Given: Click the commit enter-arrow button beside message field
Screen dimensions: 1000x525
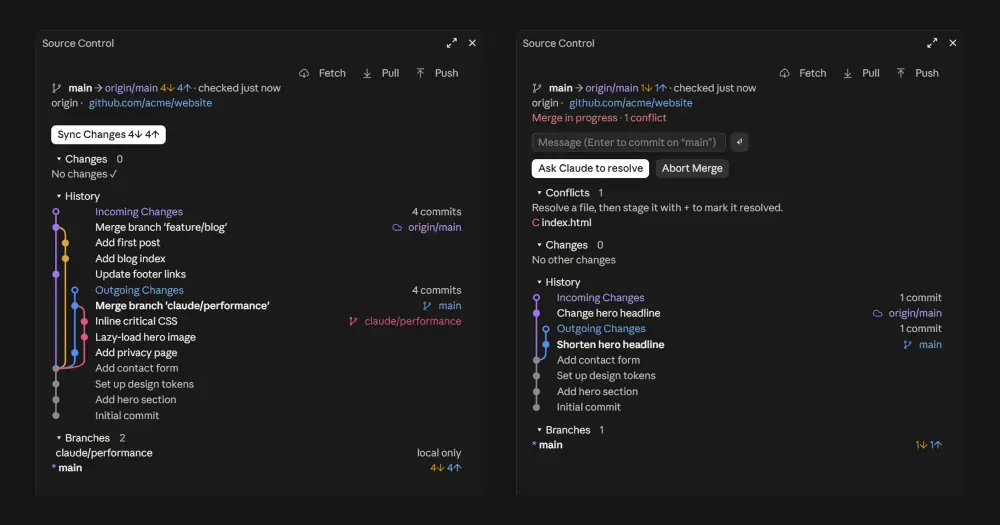Looking at the screenshot, I should coord(740,142).
